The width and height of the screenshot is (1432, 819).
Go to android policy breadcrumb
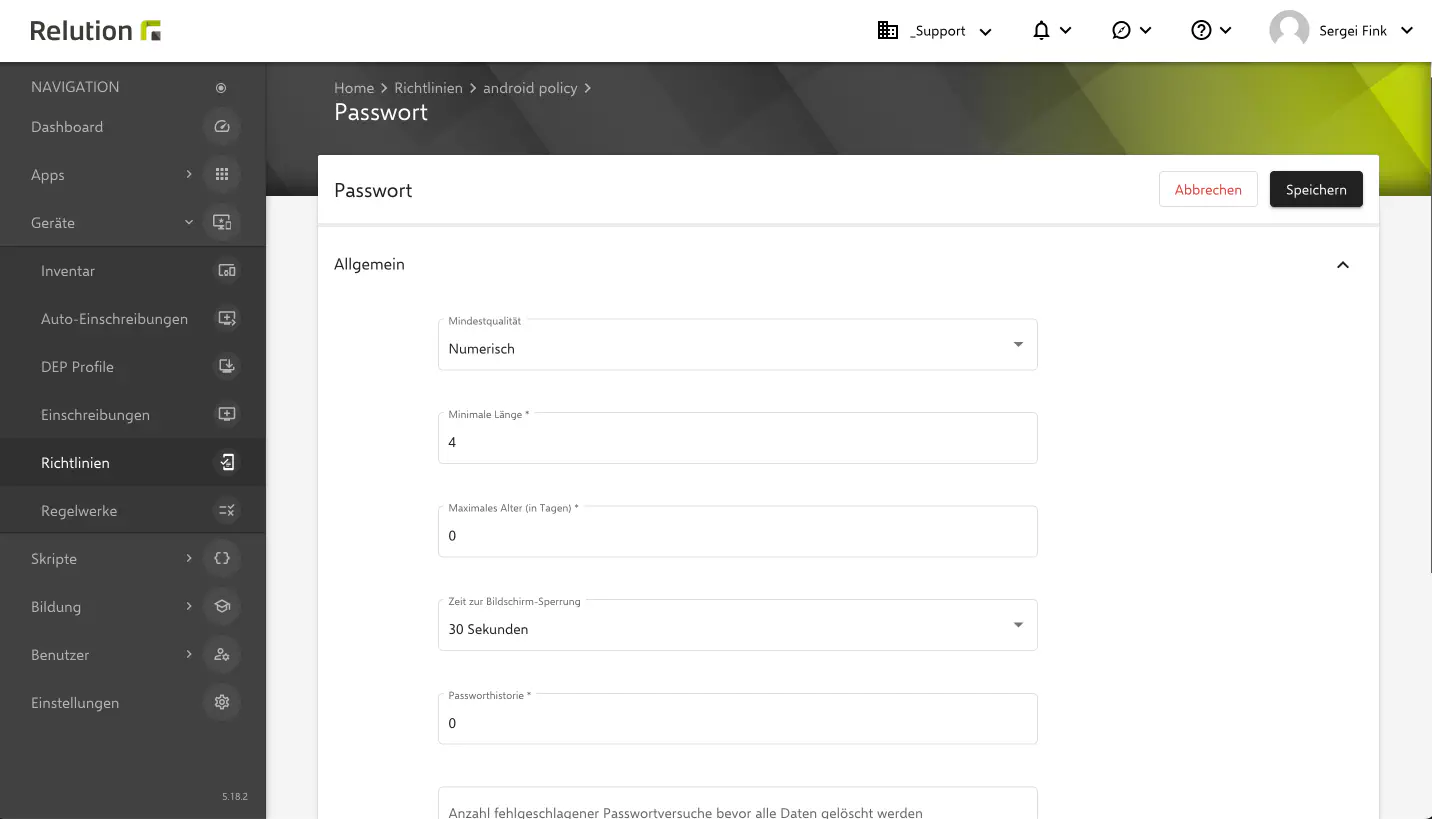coord(530,88)
